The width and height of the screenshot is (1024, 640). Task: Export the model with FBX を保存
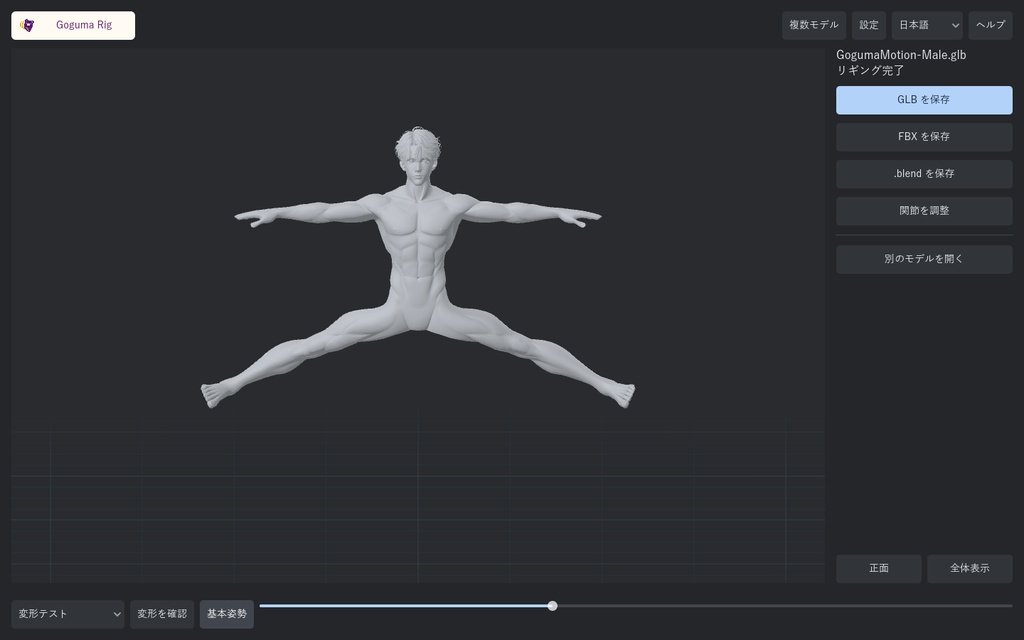tap(924, 137)
